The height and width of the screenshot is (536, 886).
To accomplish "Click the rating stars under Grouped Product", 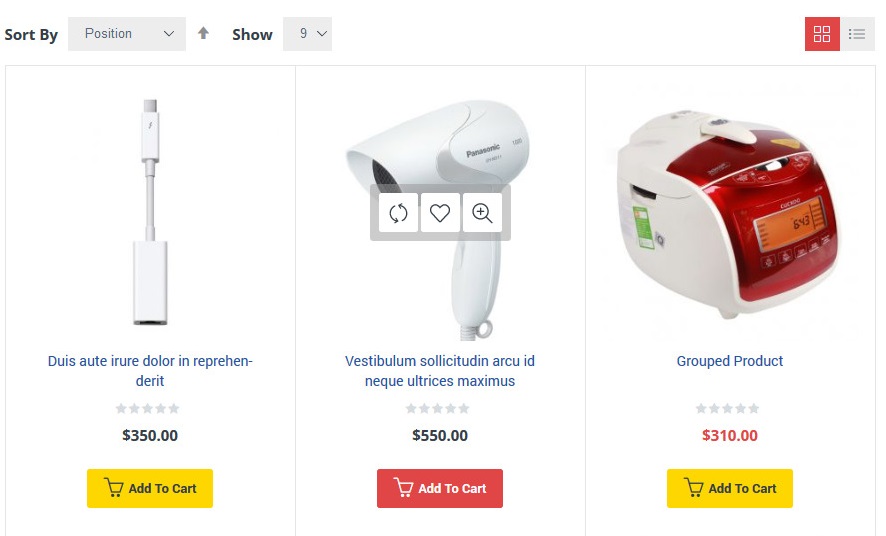I will (728, 408).
